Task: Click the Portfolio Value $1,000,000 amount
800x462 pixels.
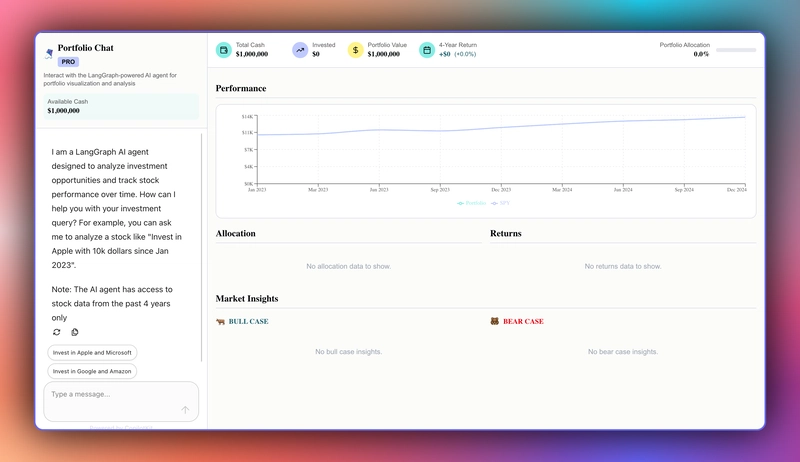Action: click(384, 54)
